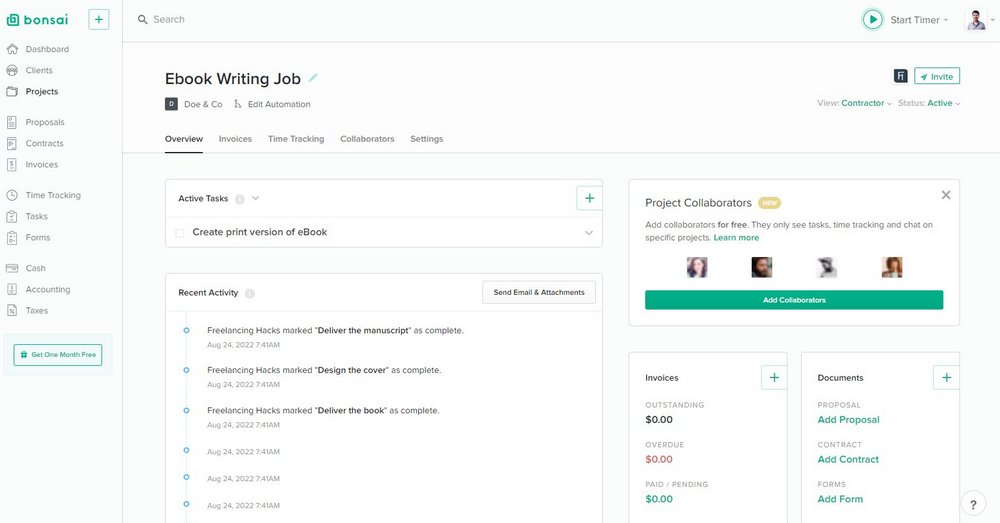Open Cash in the sidebar
1000x523 pixels.
(35, 268)
